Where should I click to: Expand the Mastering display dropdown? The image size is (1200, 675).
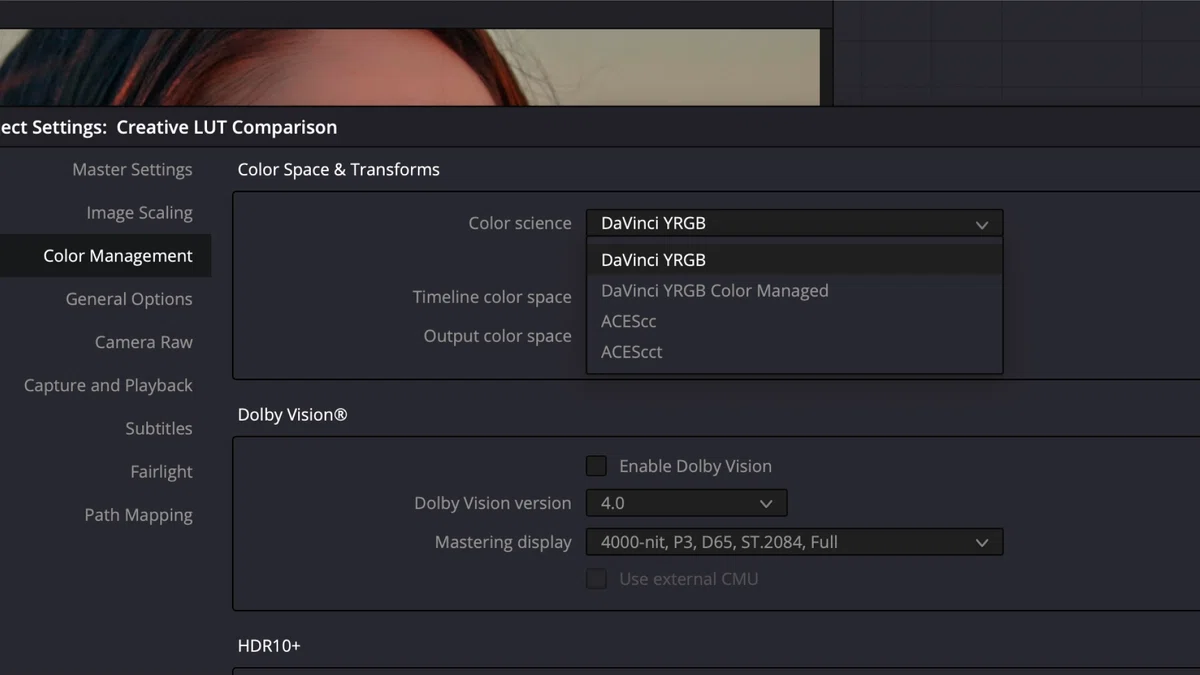coord(795,542)
